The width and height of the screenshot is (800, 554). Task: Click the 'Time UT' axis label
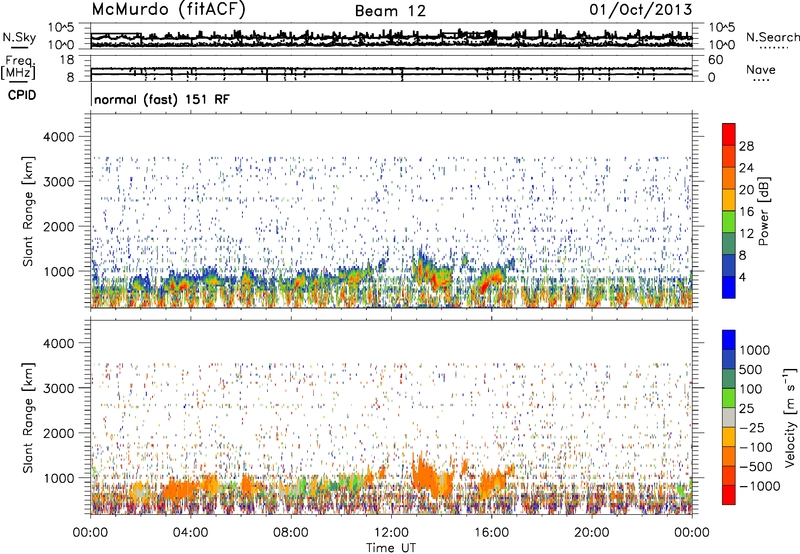click(x=391, y=548)
